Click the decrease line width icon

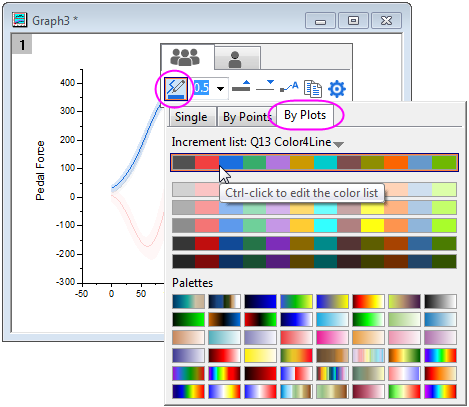(265, 86)
